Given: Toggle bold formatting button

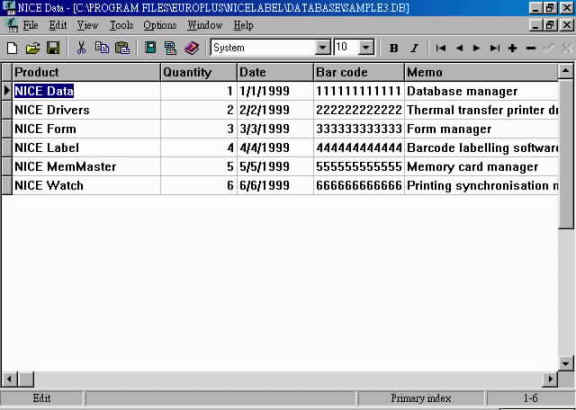Looking at the screenshot, I should [x=394, y=48].
